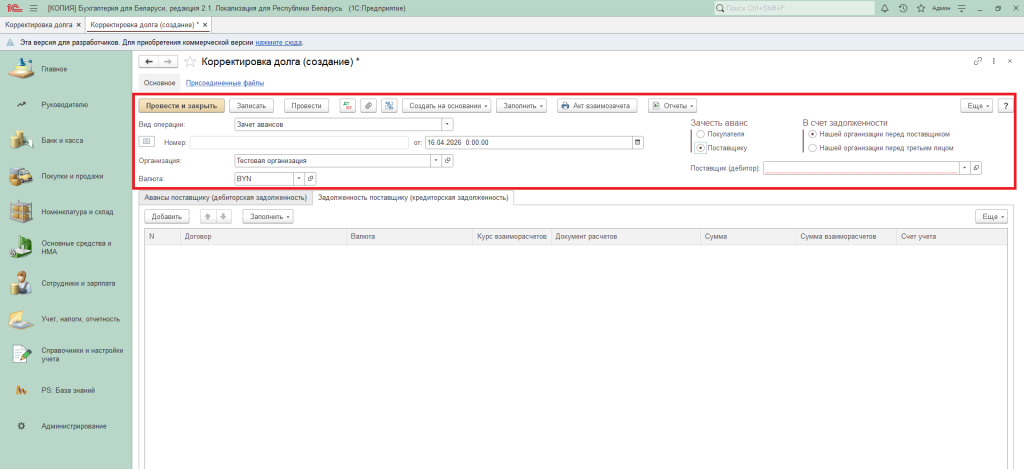
Task: Open the Валюта dropdown list
Action: pyautogui.click(x=298, y=178)
